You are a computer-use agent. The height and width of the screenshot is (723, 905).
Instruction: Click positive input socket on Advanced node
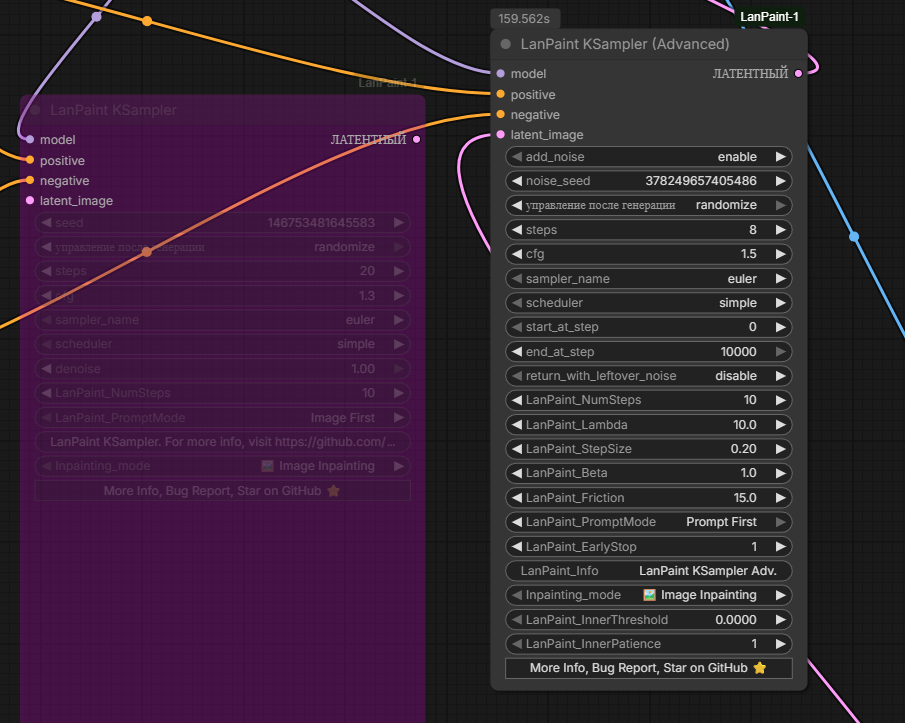pos(500,94)
